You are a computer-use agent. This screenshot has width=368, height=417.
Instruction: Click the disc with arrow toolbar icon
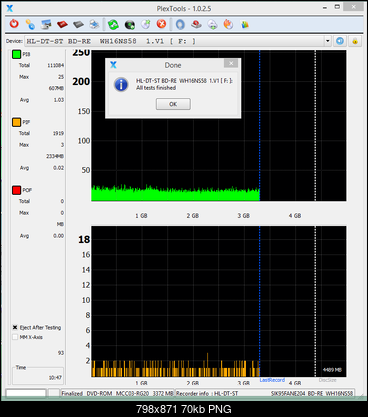coord(146,24)
